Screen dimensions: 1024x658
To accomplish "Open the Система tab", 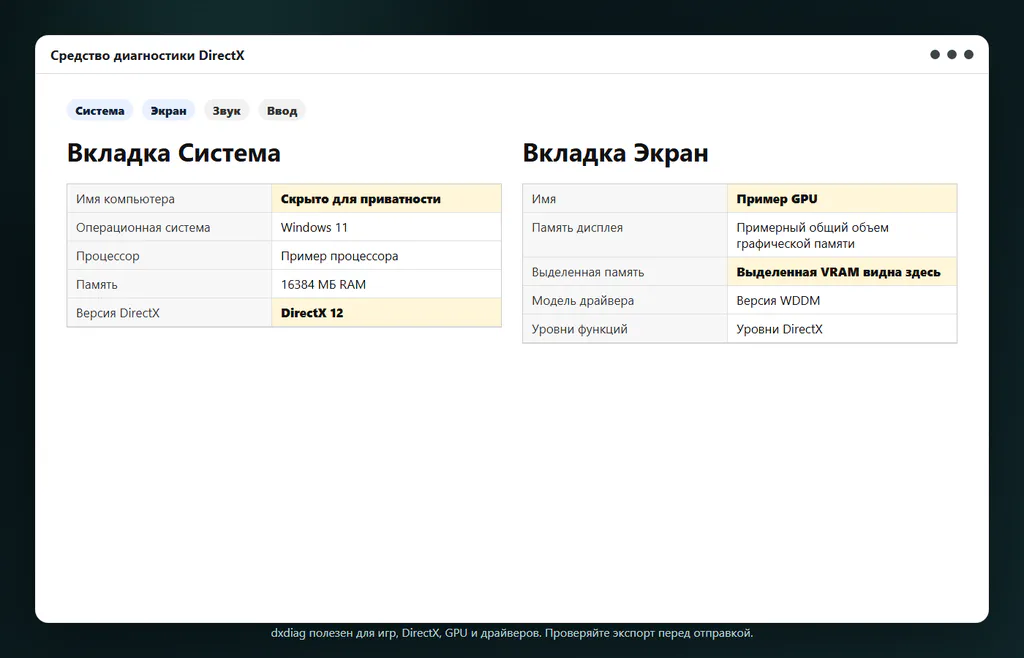I will 100,110.
